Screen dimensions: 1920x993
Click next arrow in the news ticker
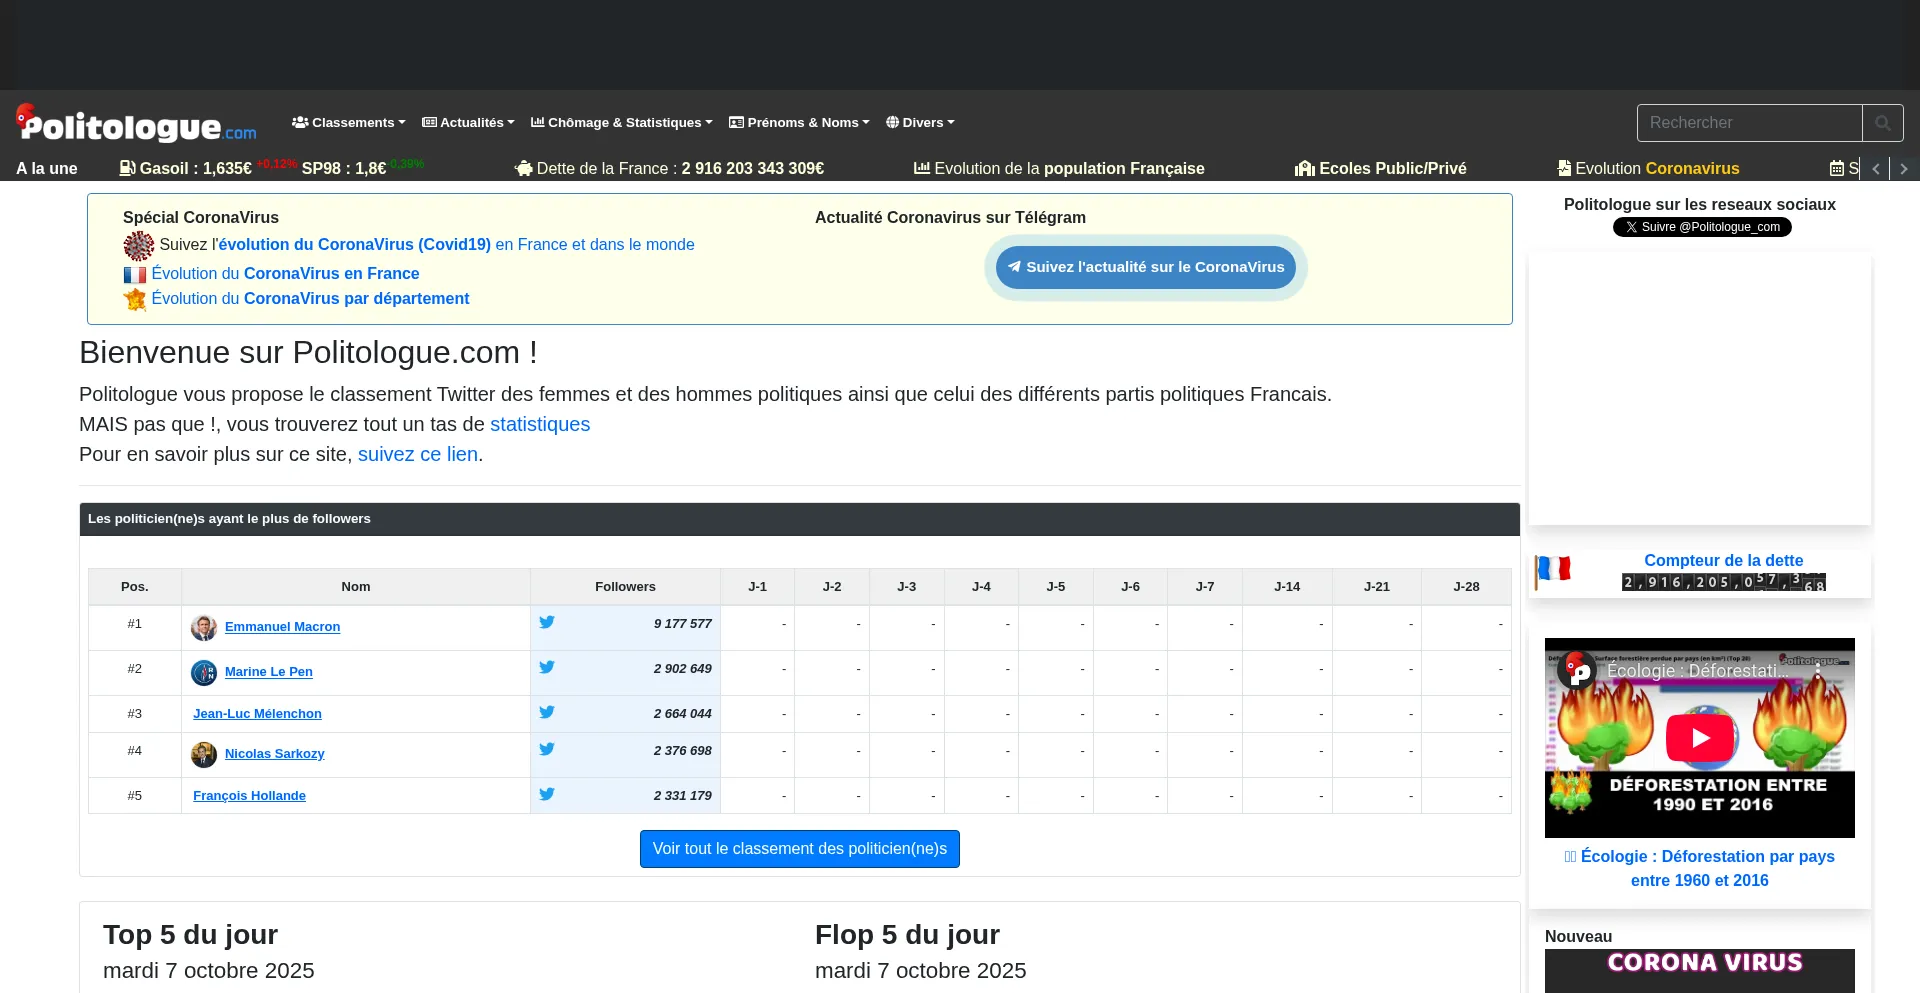click(x=1904, y=169)
